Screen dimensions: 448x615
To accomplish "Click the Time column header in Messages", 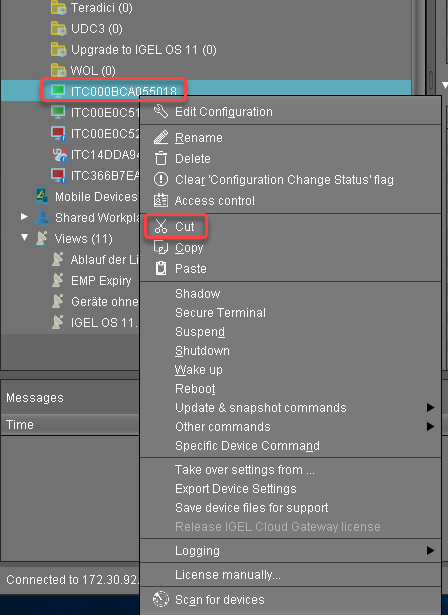I will pyautogui.click(x=71, y=425).
